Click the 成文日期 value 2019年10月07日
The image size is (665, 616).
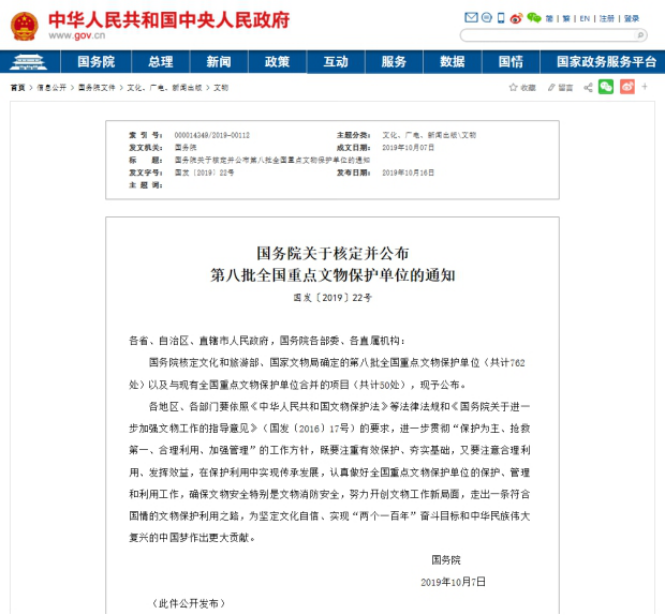pos(408,148)
